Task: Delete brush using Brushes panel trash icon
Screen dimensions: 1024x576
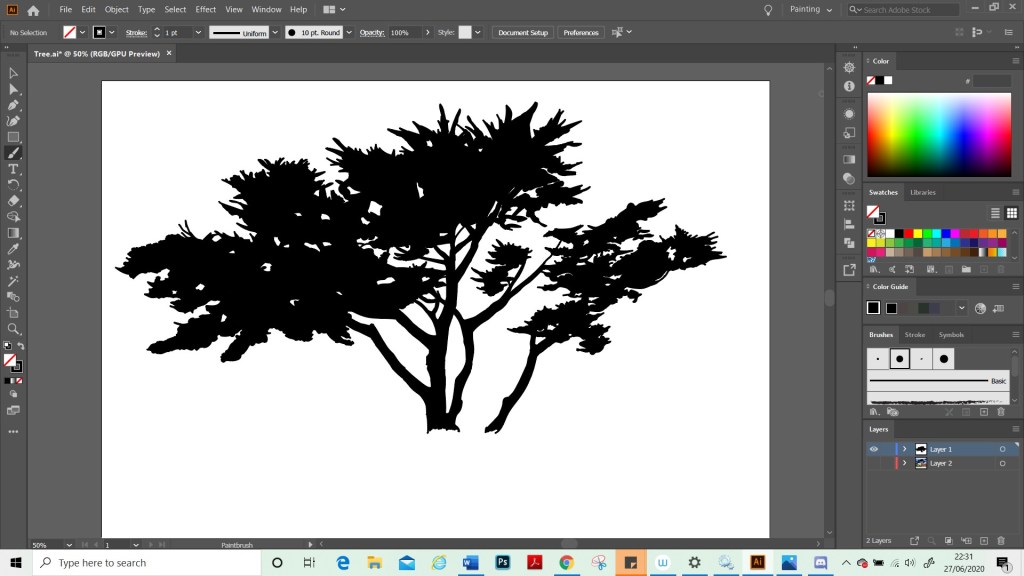Action: coord(1001,412)
